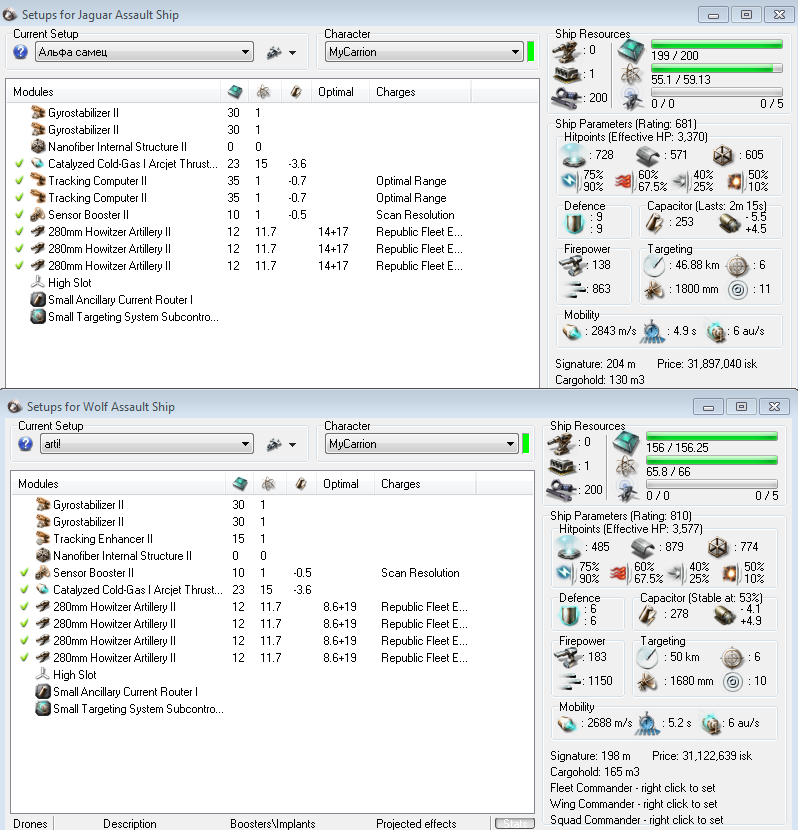The width and height of the screenshot is (798, 830).
Task: Click Jaguar turret firepower icon
Action: pyautogui.click(x=573, y=265)
